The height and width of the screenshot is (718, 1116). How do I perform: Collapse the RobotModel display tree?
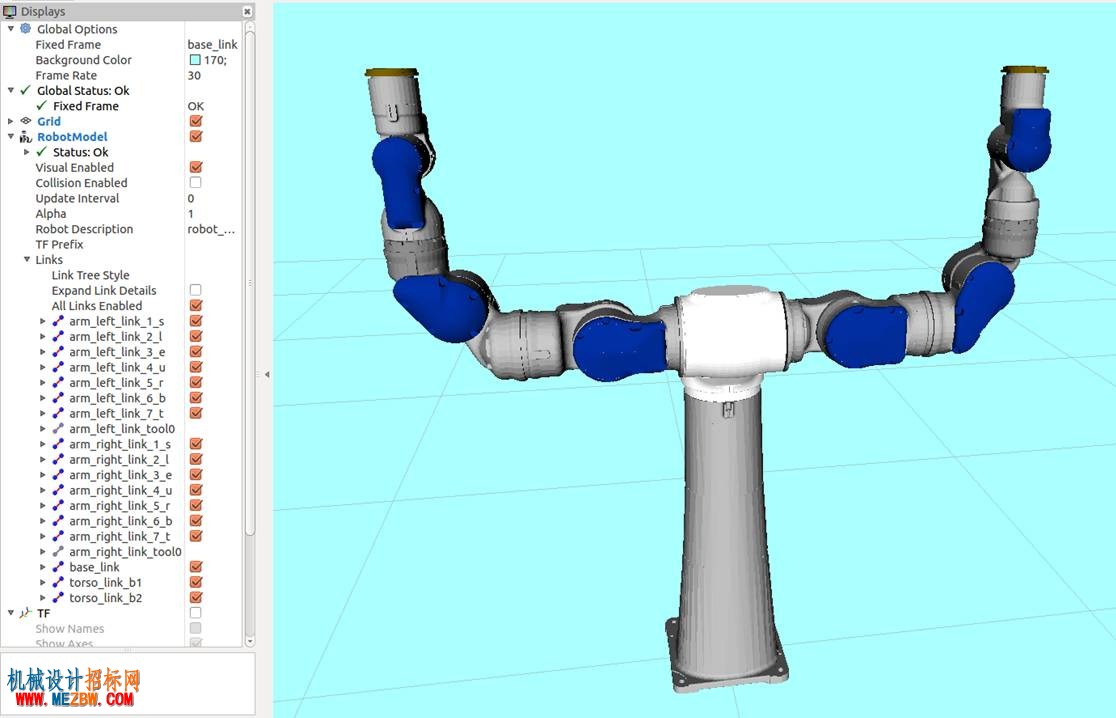click(11, 137)
